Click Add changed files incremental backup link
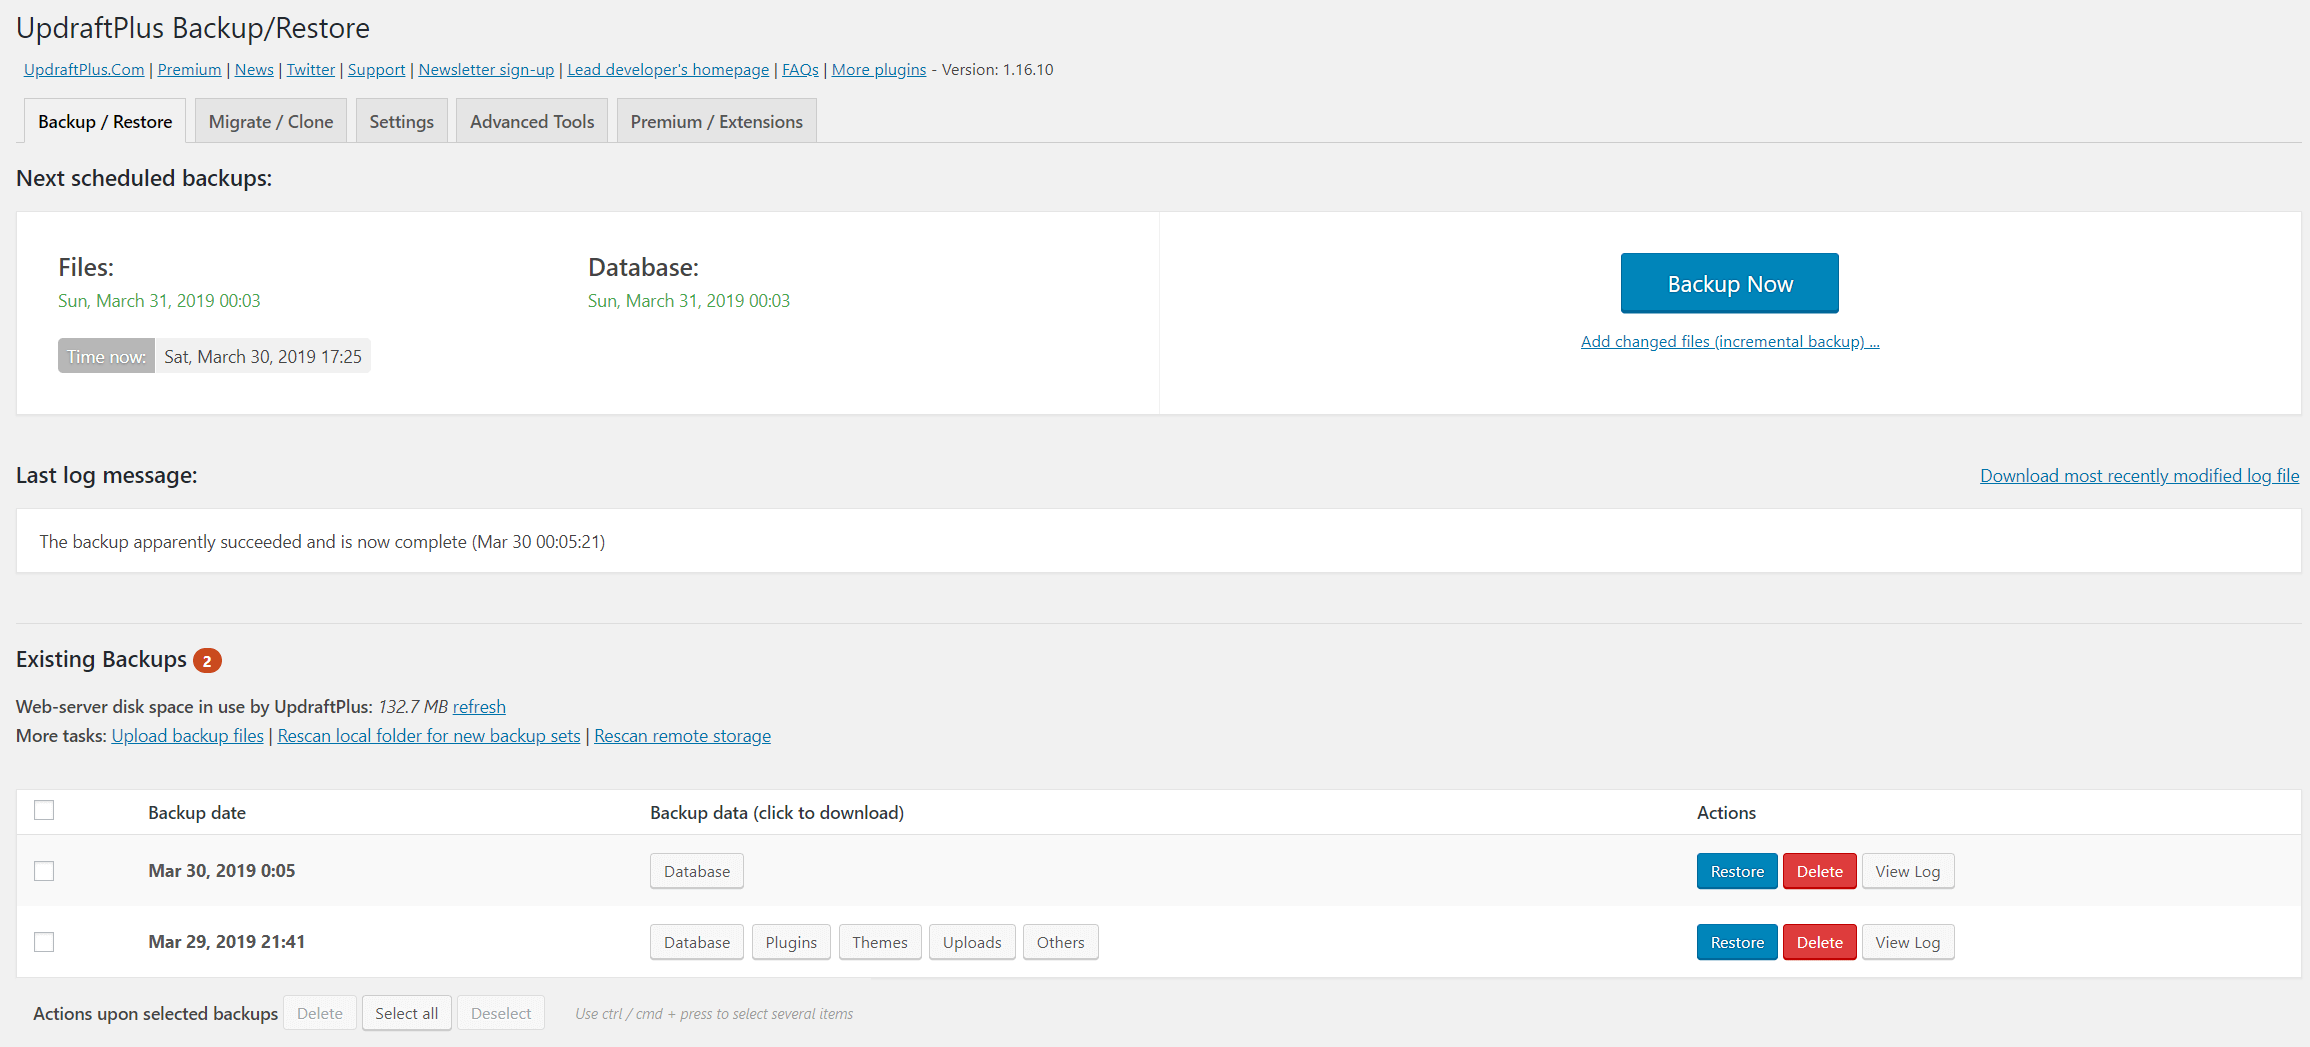The width and height of the screenshot is (2310, 1047). tap(1729, 342)
